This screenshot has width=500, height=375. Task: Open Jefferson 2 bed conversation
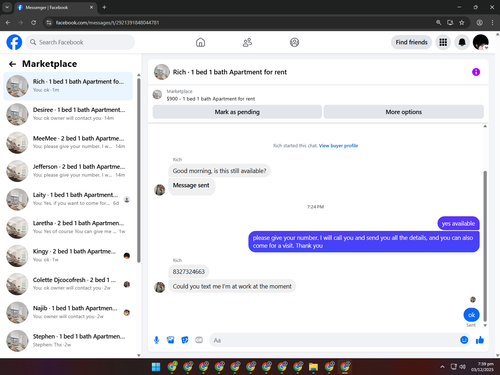pos(68,171)
